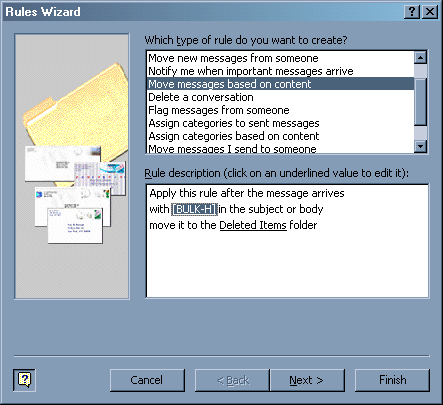Click the disabled Back button
The width and height of the screenshot is (443, 405).
232,380
